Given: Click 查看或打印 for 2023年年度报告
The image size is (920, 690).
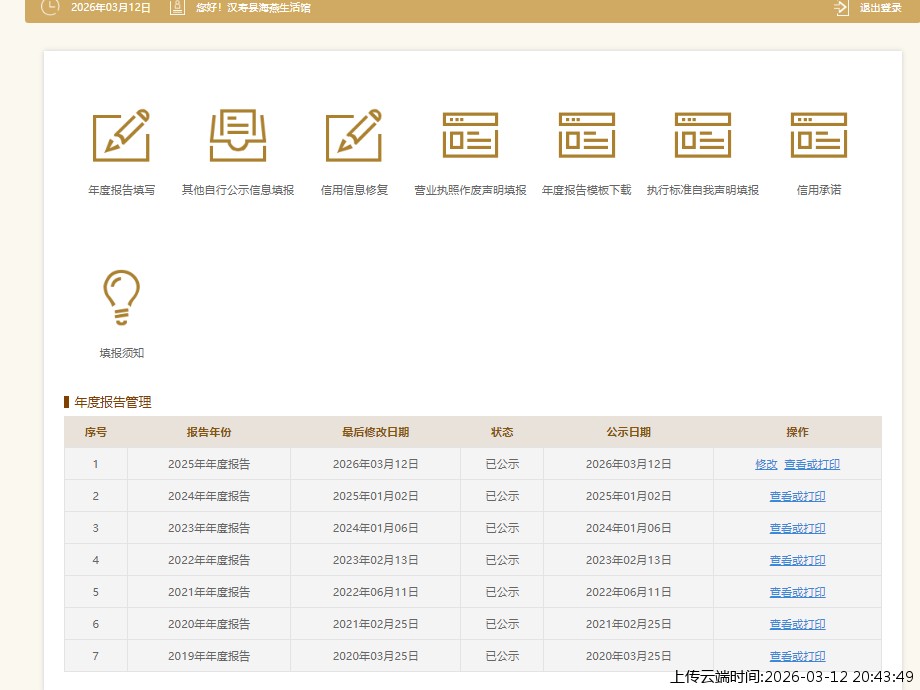Looking at the screenshot, I should 797,528.
